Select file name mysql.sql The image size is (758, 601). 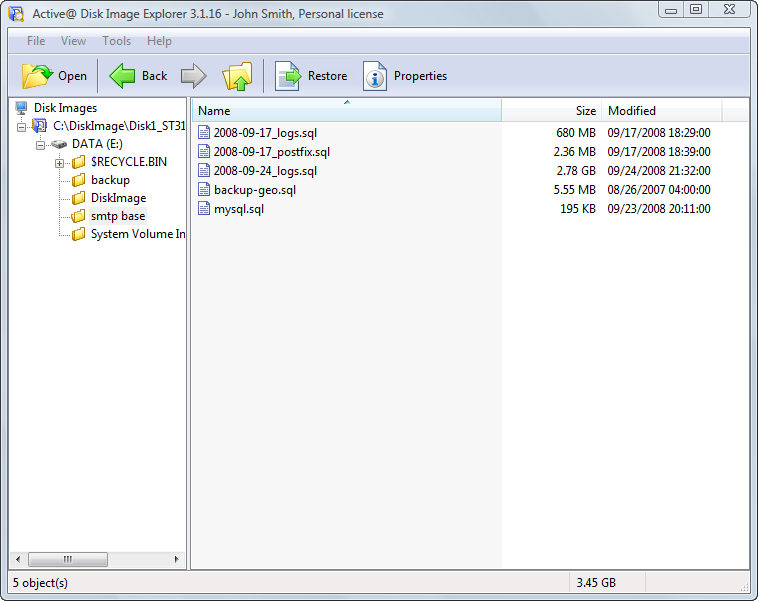tap(239, 209)
